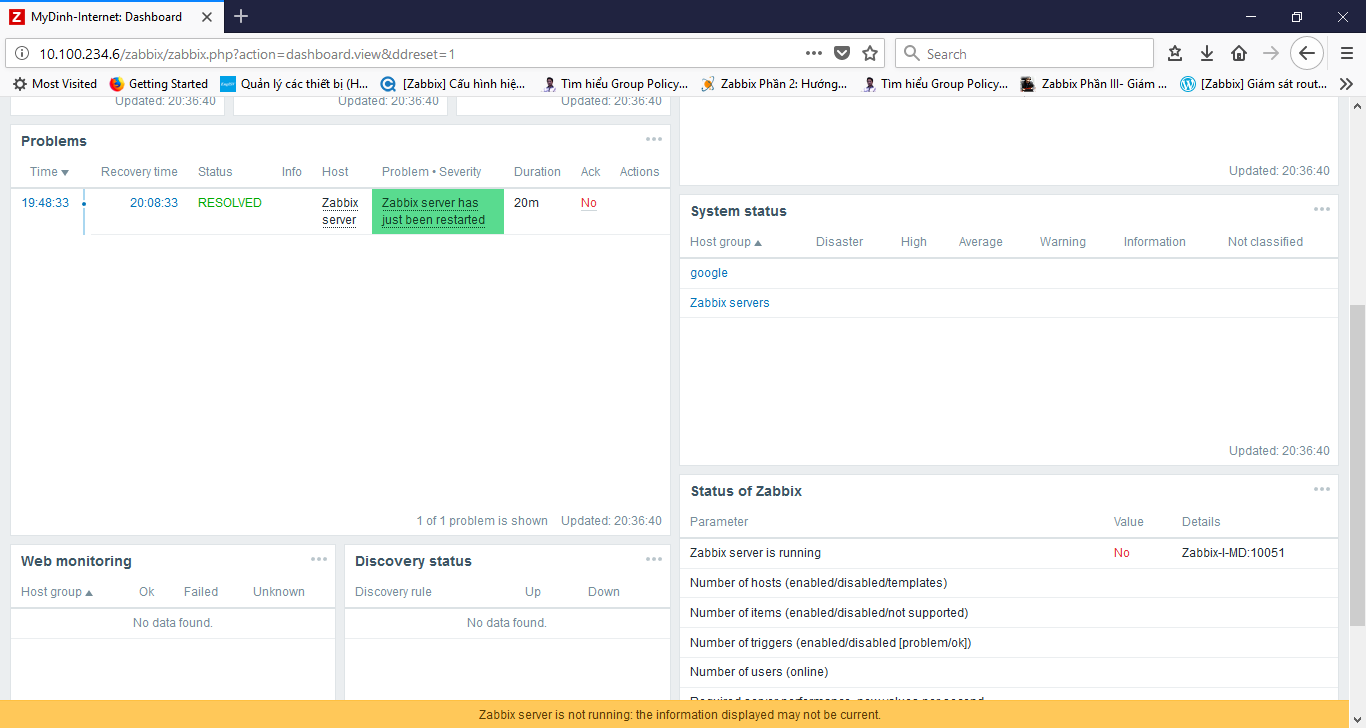
Task: Click the Pocket save icon in the address bar
Action: pos(842,54)
